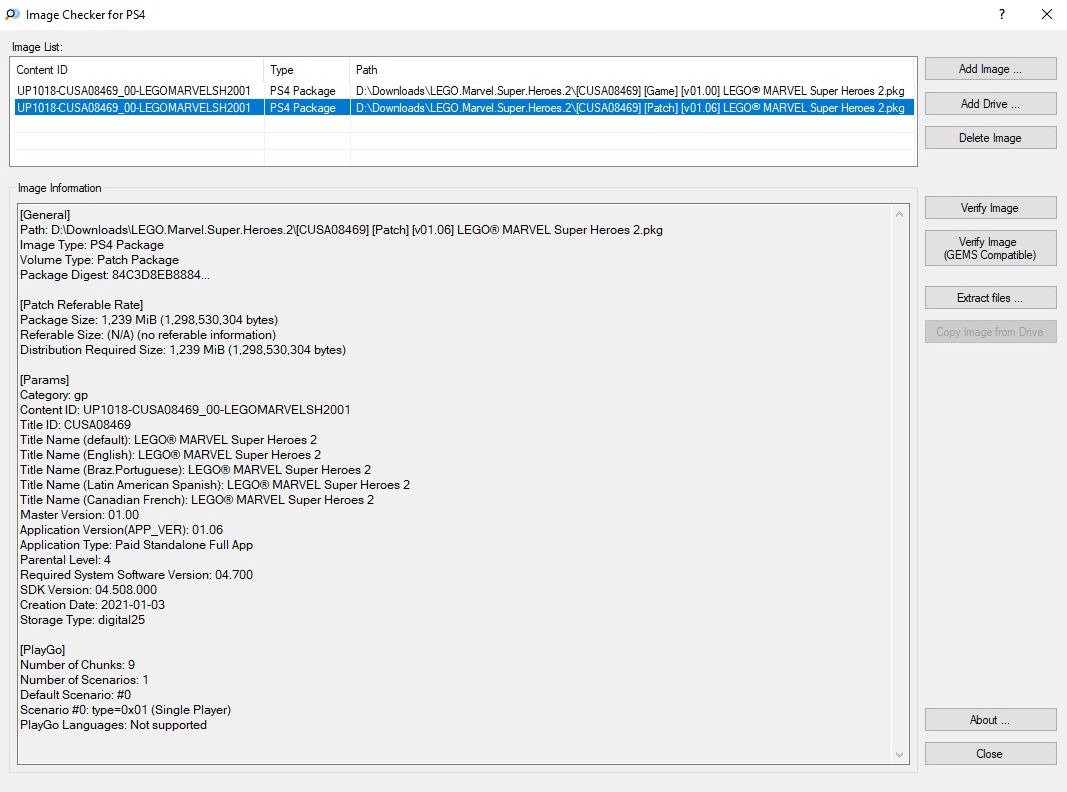Select the [Patch] v01.06 package row
1067x792 pixels.
click(464, 108)
